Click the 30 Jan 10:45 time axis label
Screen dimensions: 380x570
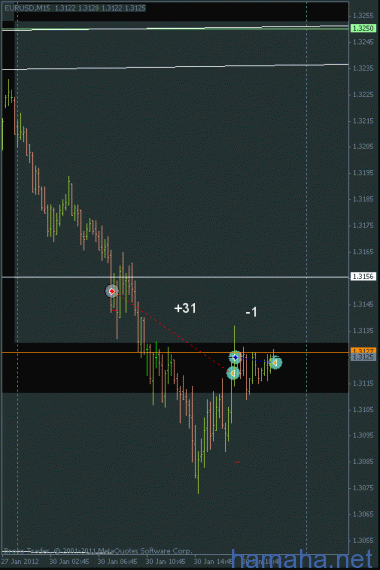click(165, 562)
